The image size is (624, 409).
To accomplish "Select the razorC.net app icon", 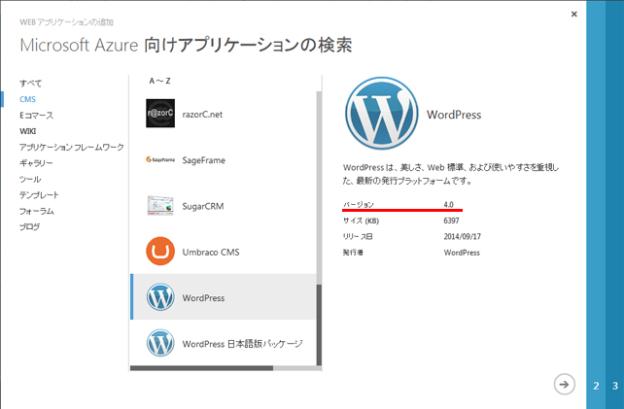I will pyautogui.click(x=160, y=113).
